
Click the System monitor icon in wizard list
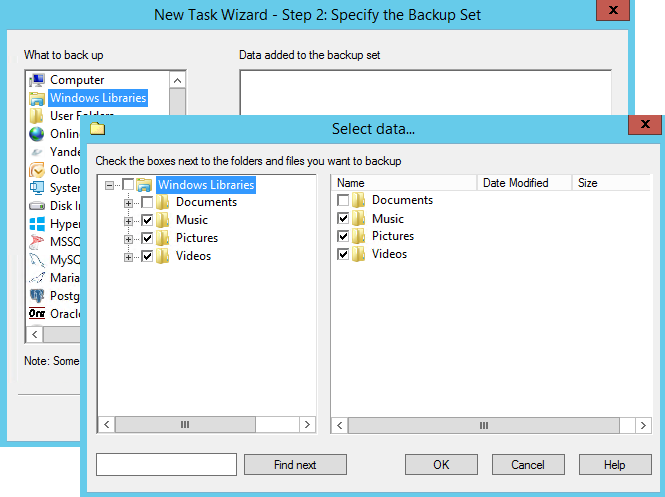tap(37, 187)
